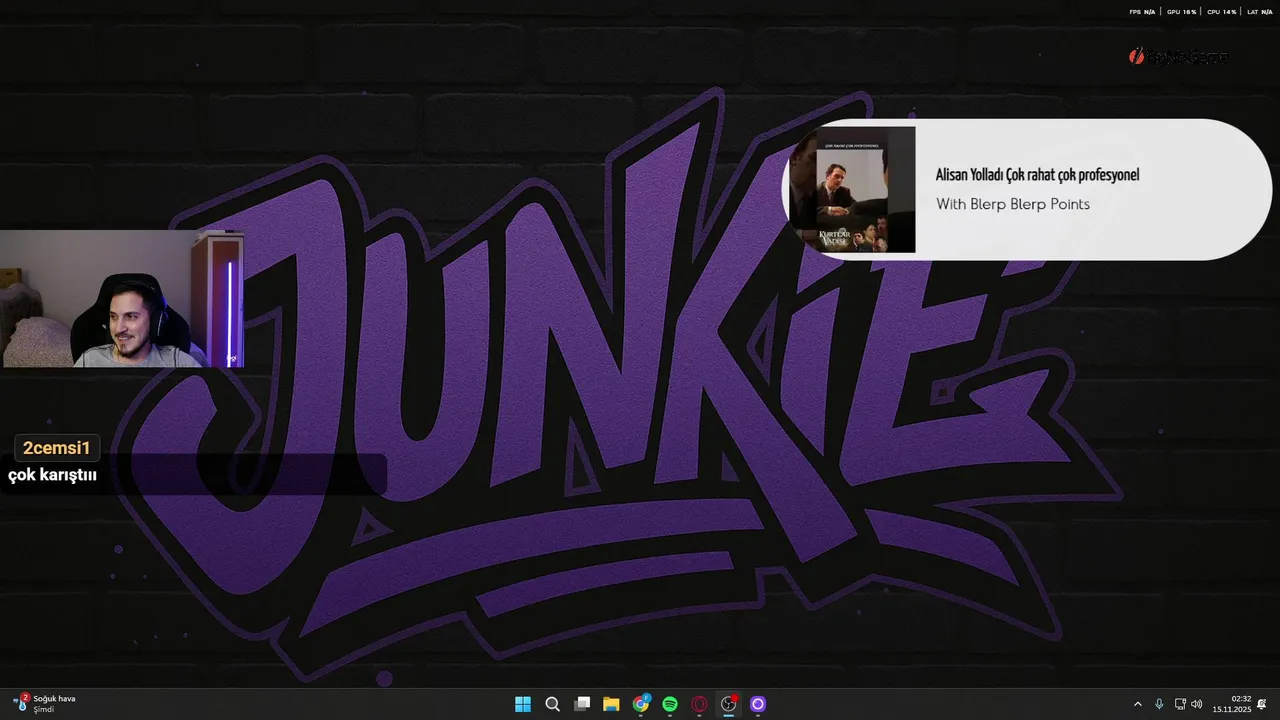
Task: Open Task View in the taskbar
Action: 582,704
